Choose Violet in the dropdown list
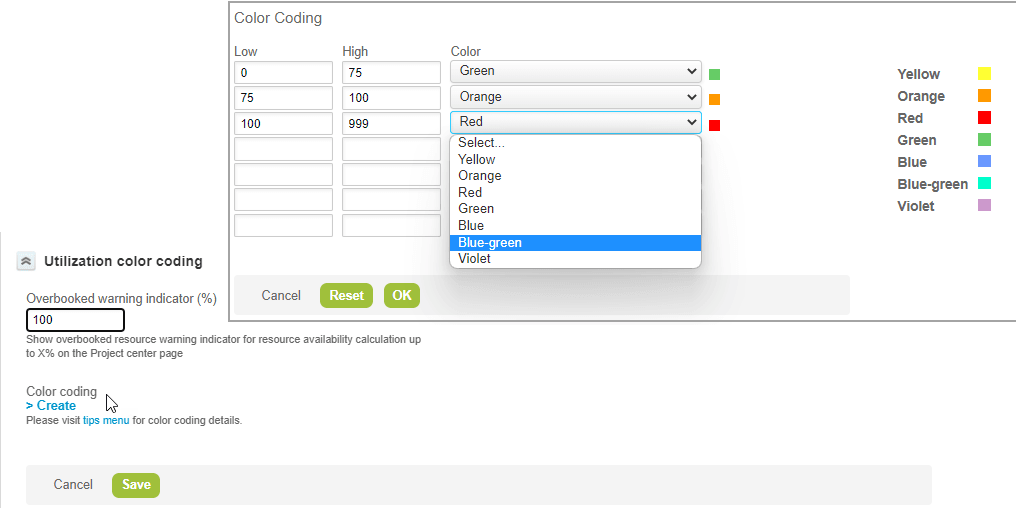Image resolution: width=1016 pixels, height=508 pixels. pyautogui.click(x=575, y=259)
